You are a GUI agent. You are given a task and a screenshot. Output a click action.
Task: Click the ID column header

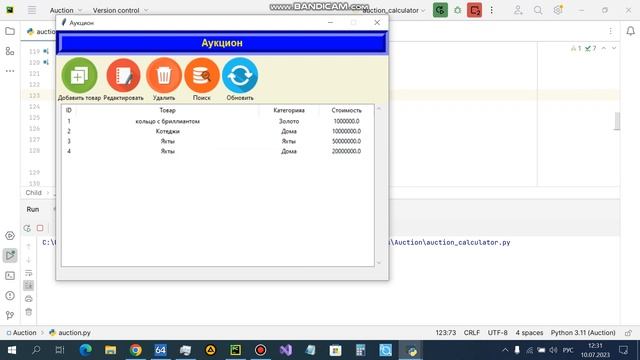(x=69, y=110)
